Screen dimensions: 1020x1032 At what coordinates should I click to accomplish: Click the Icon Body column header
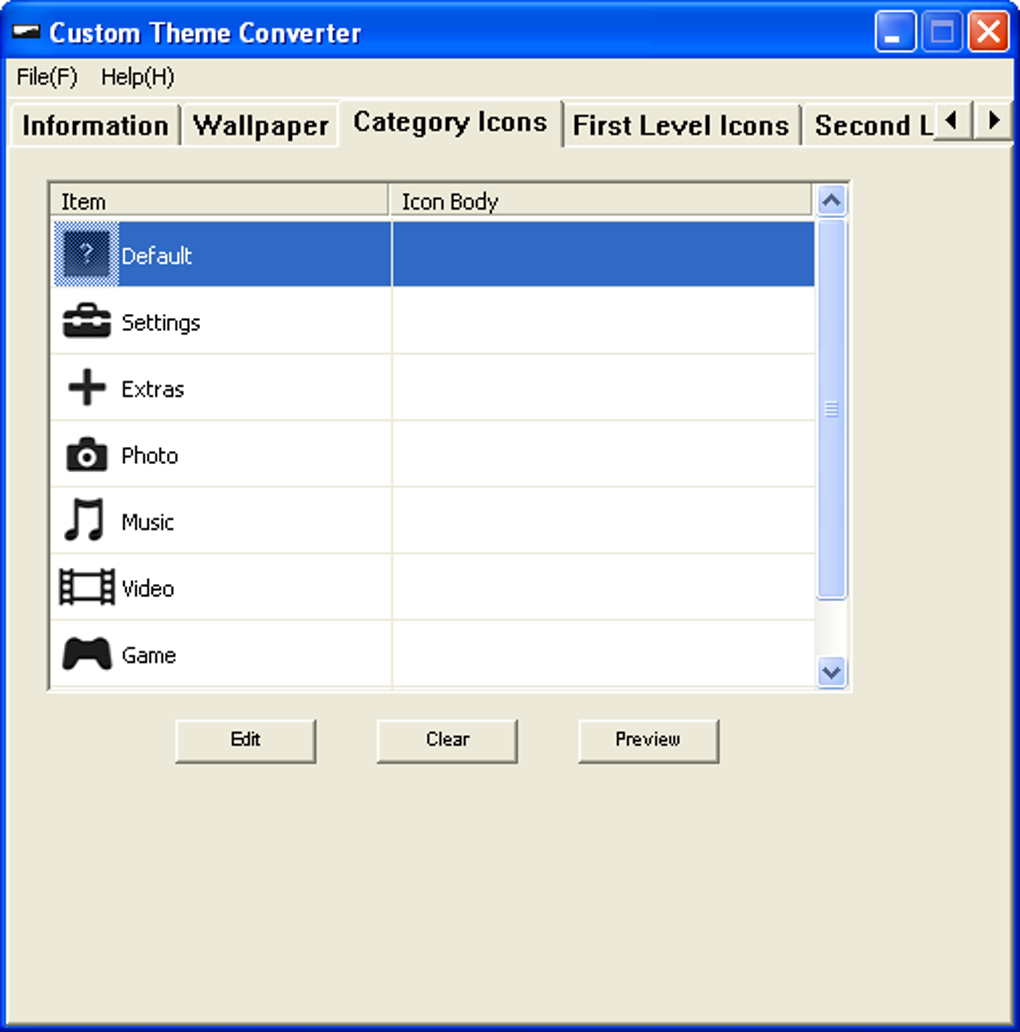pos(600,201)
